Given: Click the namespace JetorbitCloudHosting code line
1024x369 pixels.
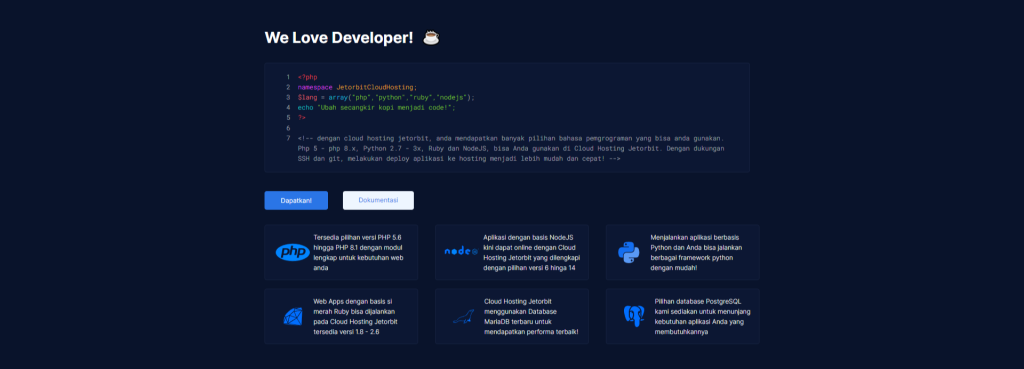Looking at the screenshot, I should tap(357, 87).
